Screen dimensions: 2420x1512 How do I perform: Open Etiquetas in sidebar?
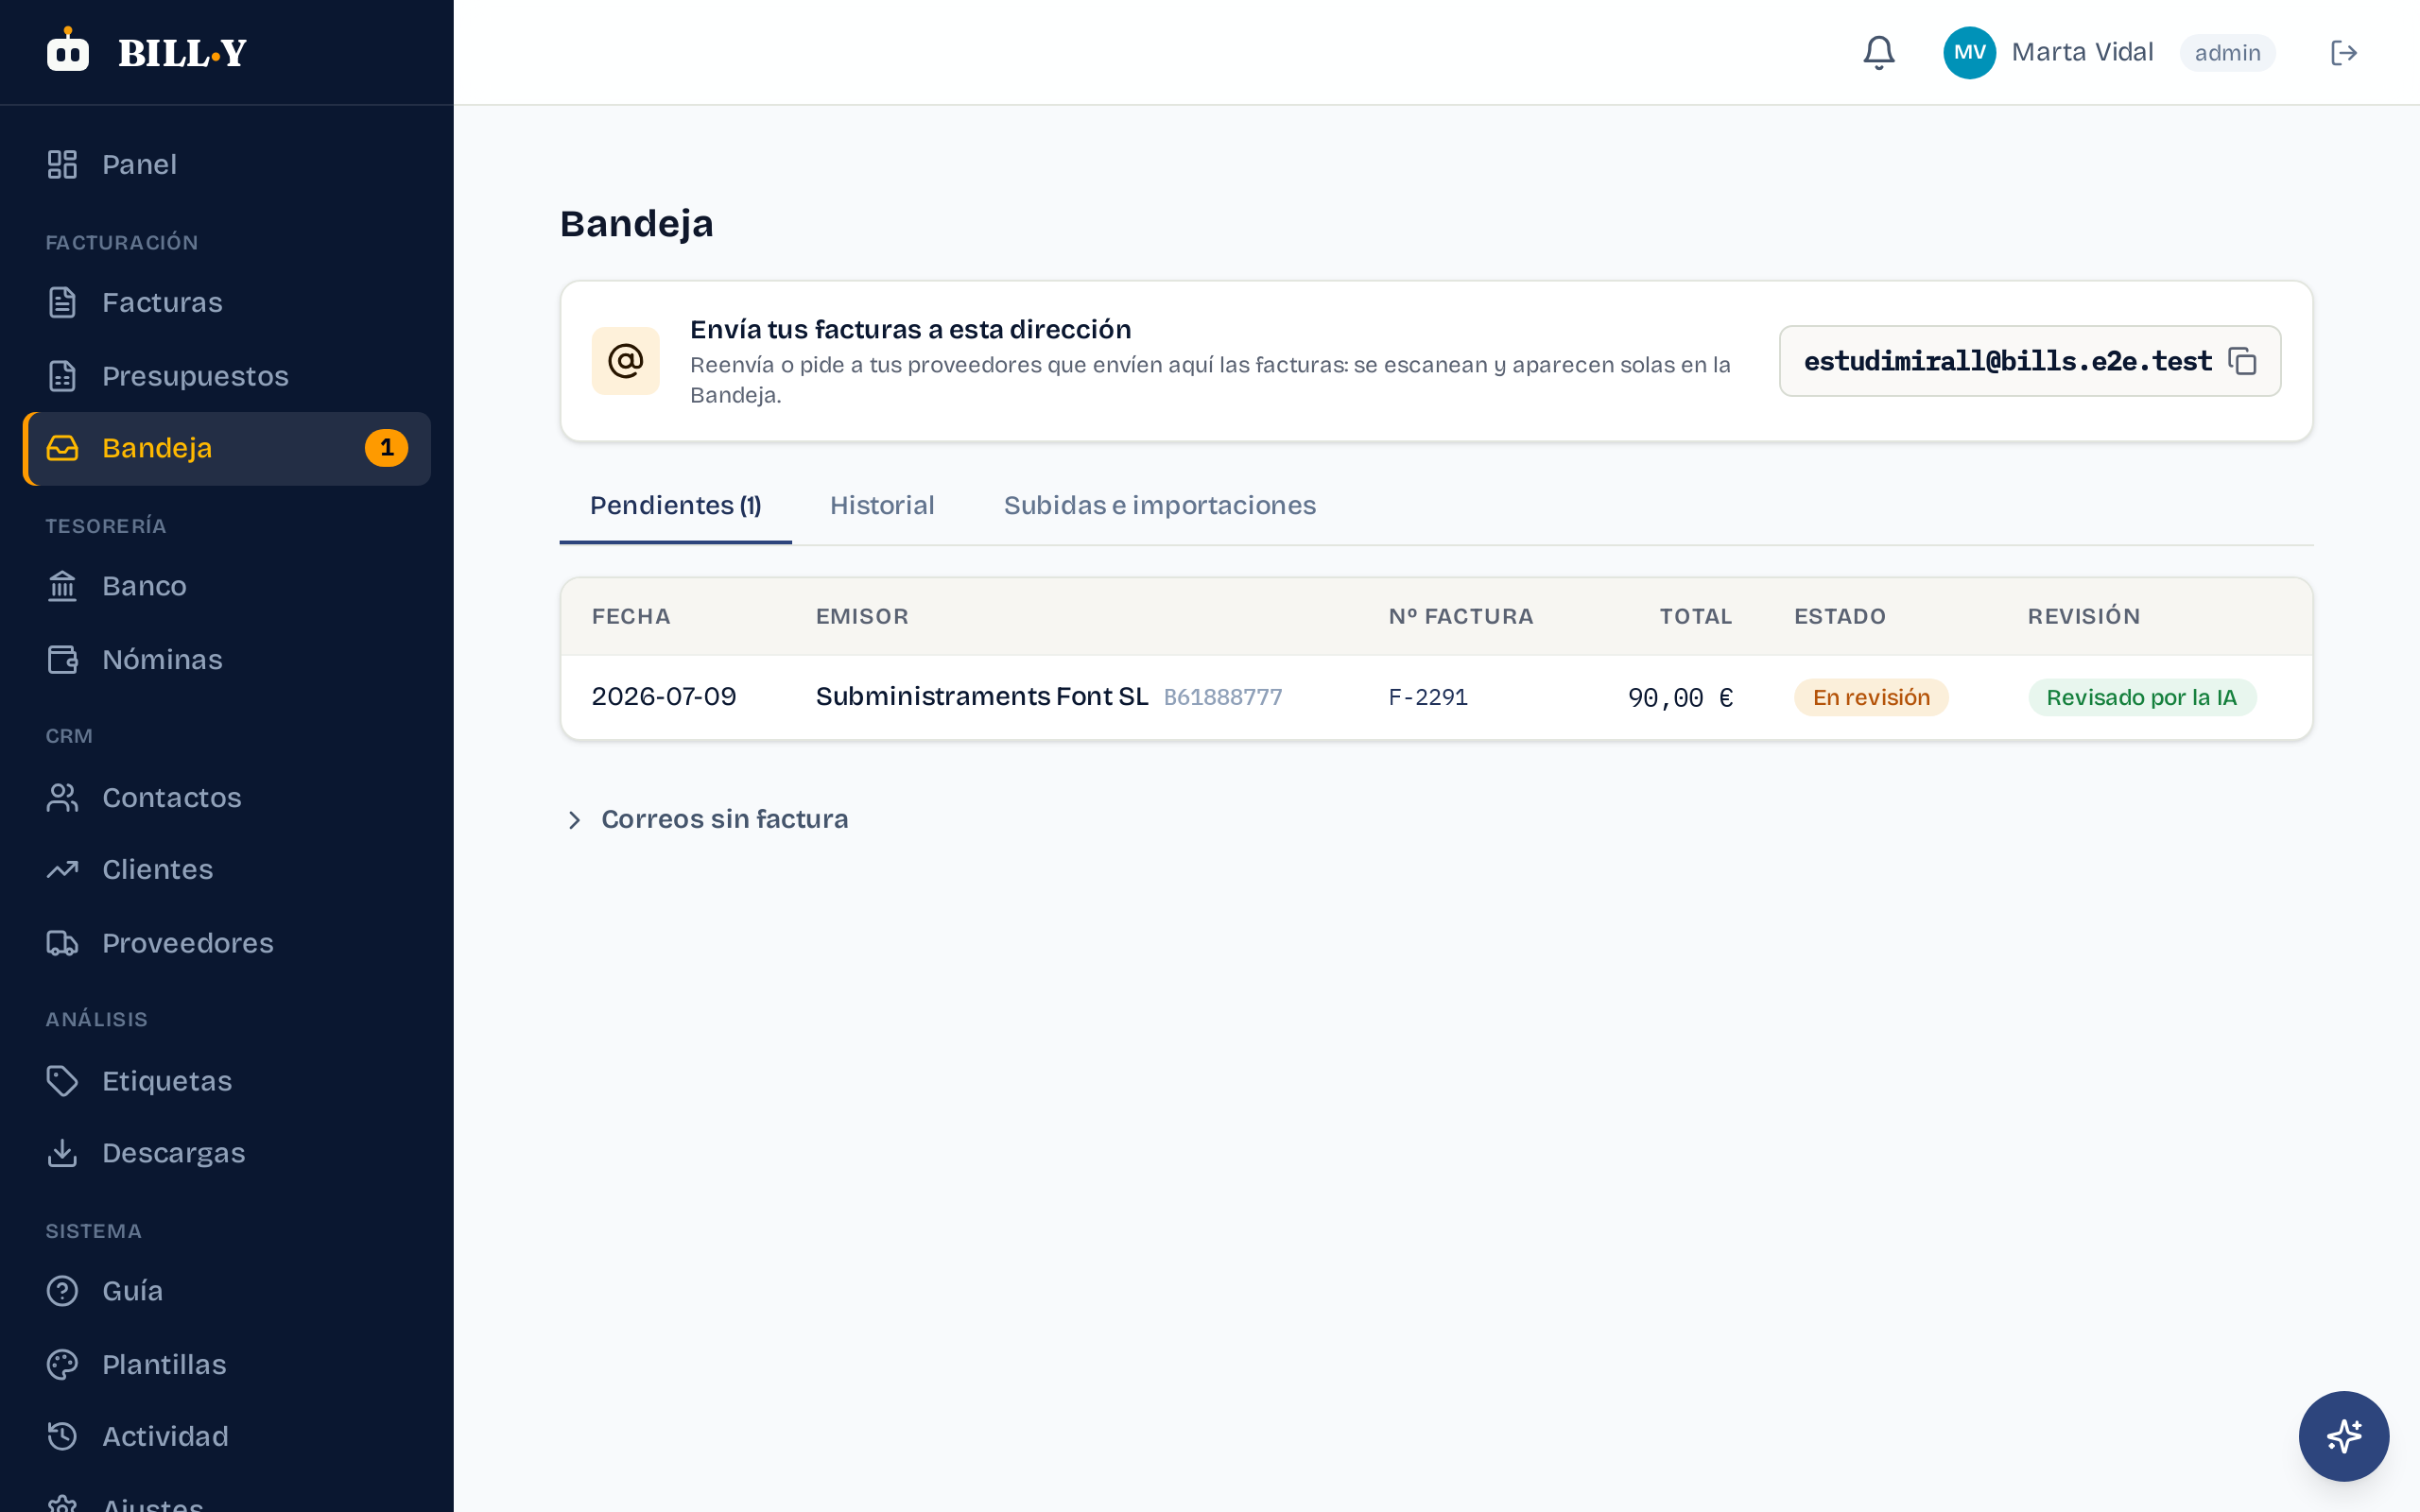[x=227, y=1081]
